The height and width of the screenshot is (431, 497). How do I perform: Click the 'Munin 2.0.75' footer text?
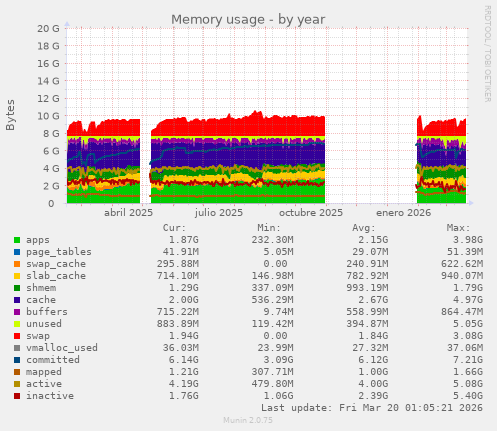click(248, 420)
